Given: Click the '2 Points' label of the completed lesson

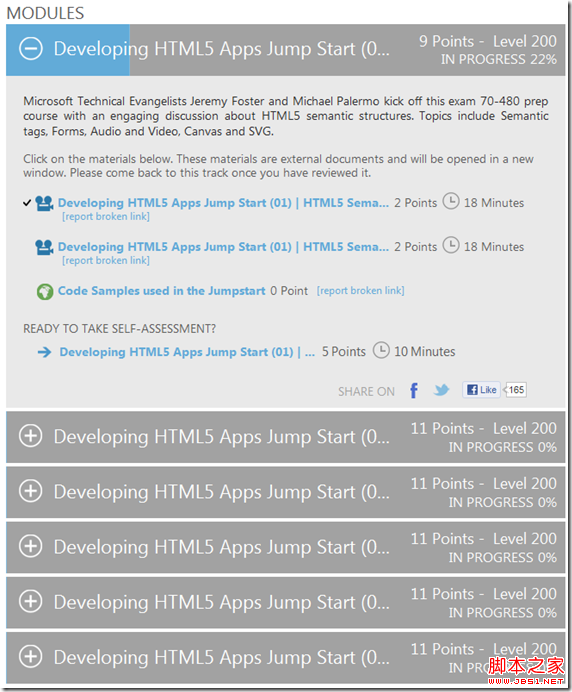Looking at the screenshot, I should (415, 203).
